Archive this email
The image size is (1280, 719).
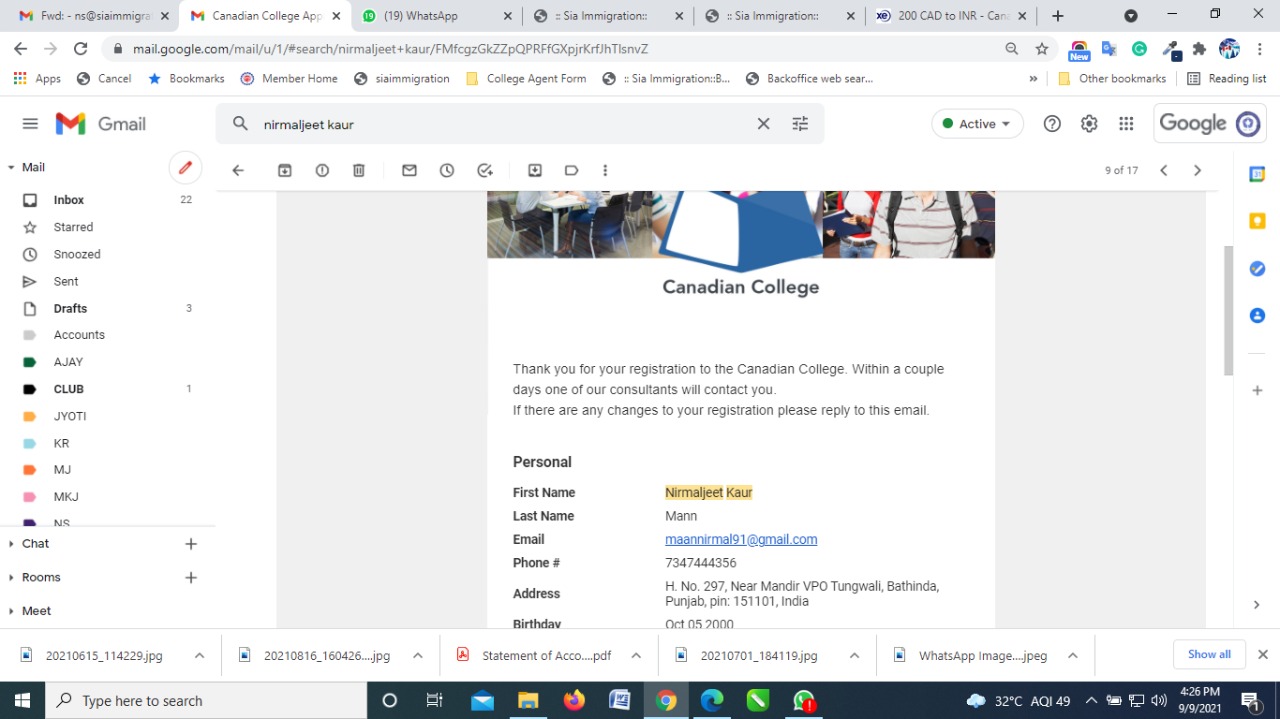click(285, 171)
